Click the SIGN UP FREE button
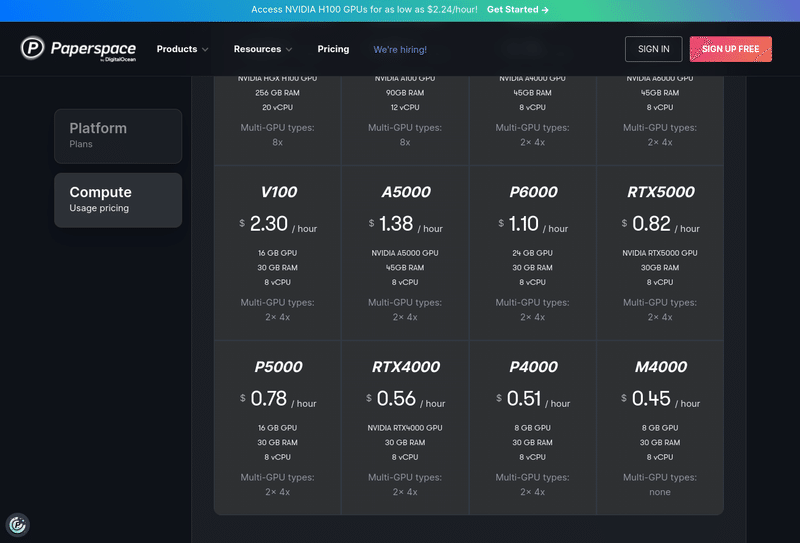This screenshot has width=800, height=543. tap(731, 49)
